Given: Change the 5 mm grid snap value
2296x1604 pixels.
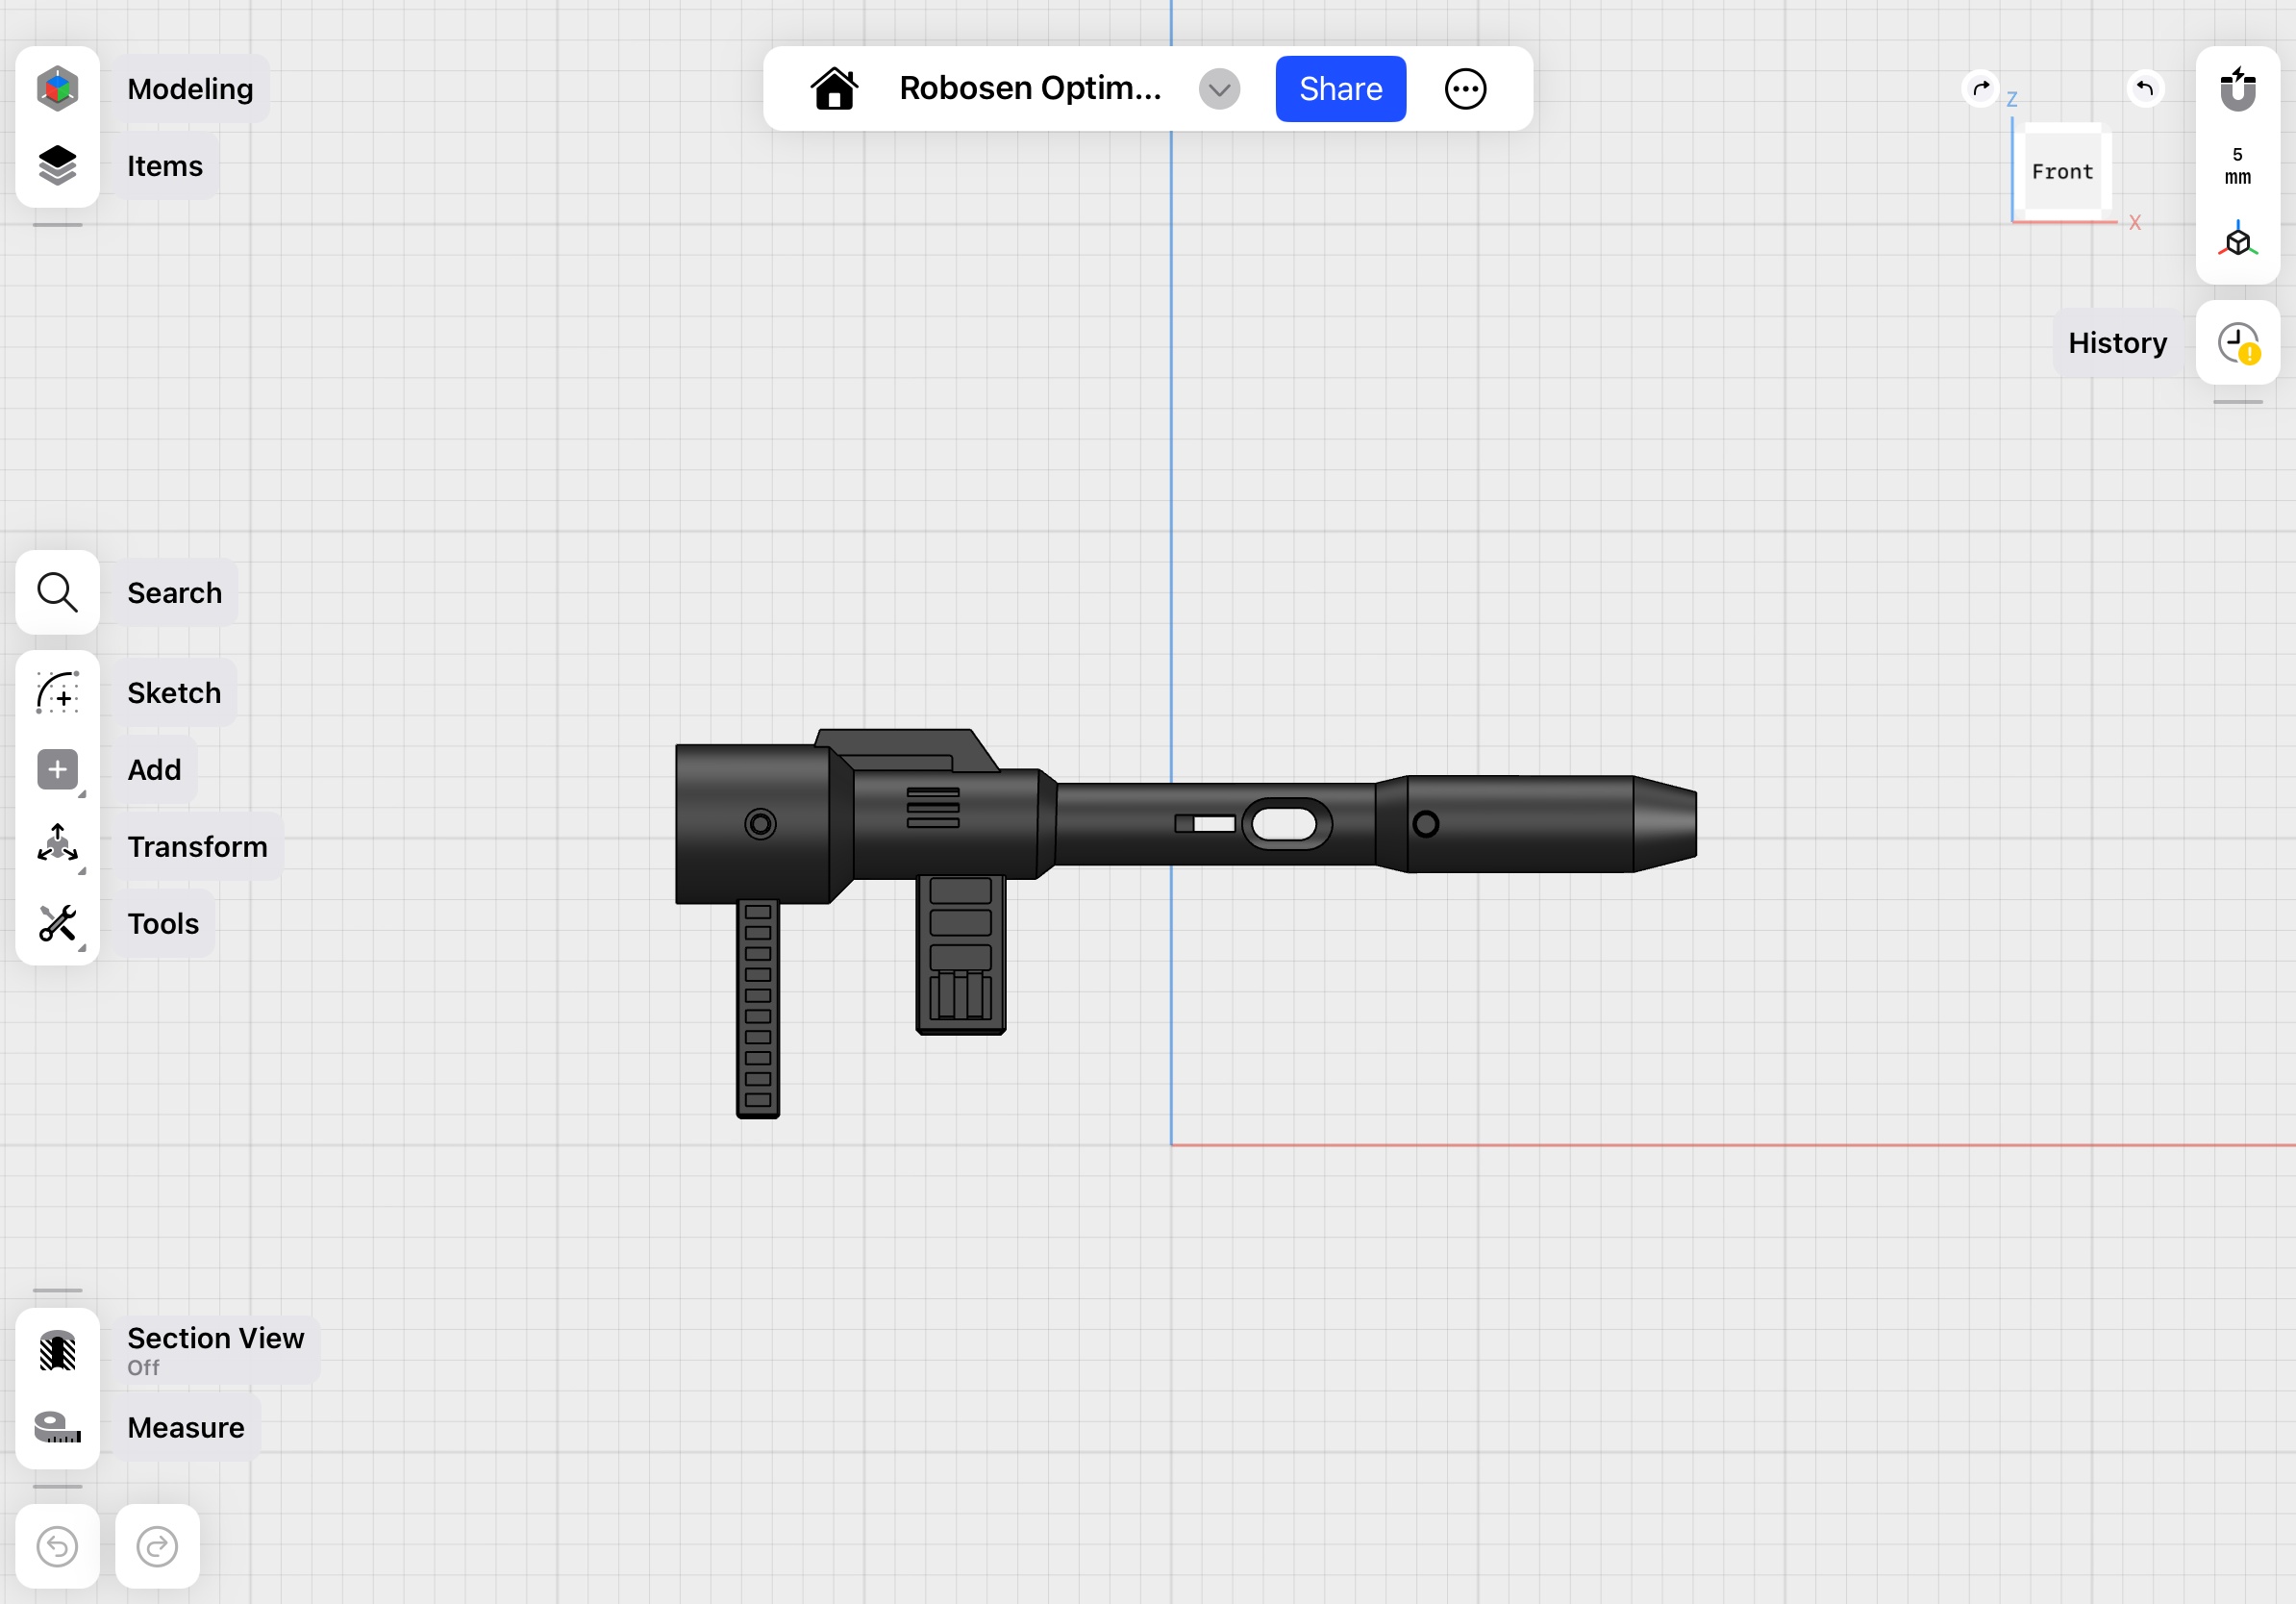Looking at the screenshot, I should pyautogui.click(x=2237, y=166).
